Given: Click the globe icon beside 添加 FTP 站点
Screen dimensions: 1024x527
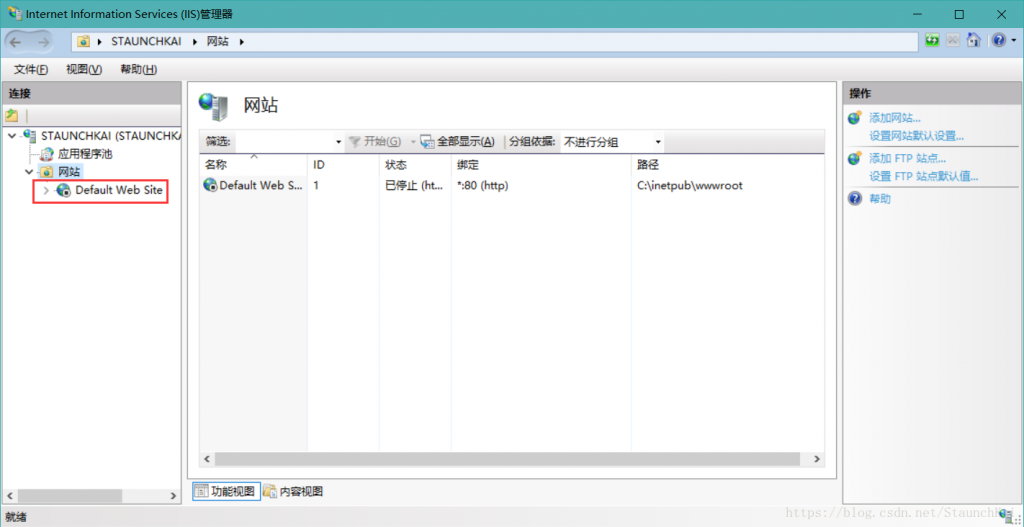Looking at the screenshot, I should (x=854, y=159).
